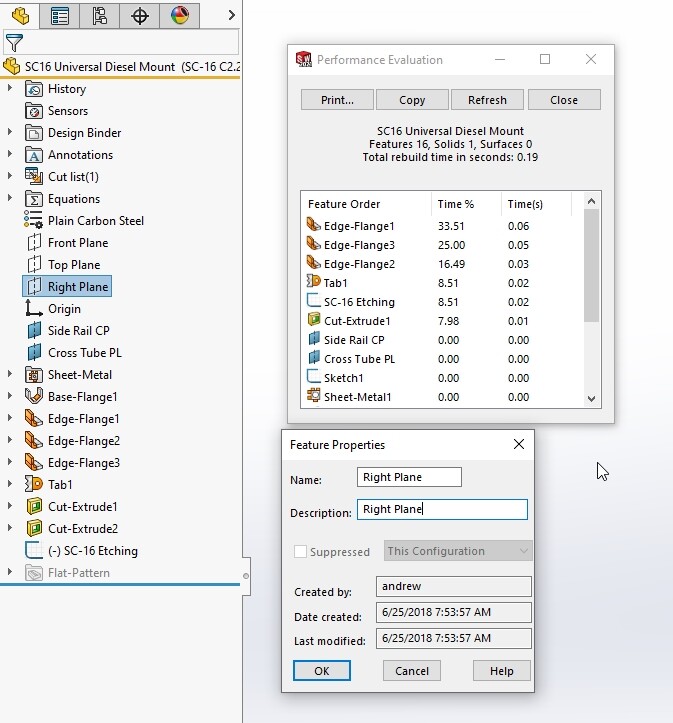The height and width of the screenshot is (723, 673).
Task: Click the Edge-Flange1 icon in the tree
Action: point(34,419)
